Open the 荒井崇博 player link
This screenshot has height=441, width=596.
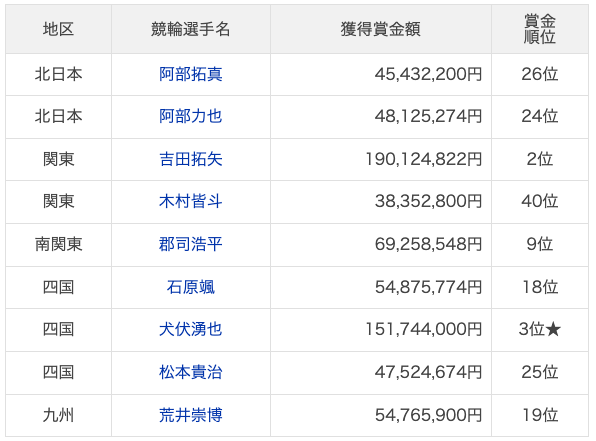point(190,415)
